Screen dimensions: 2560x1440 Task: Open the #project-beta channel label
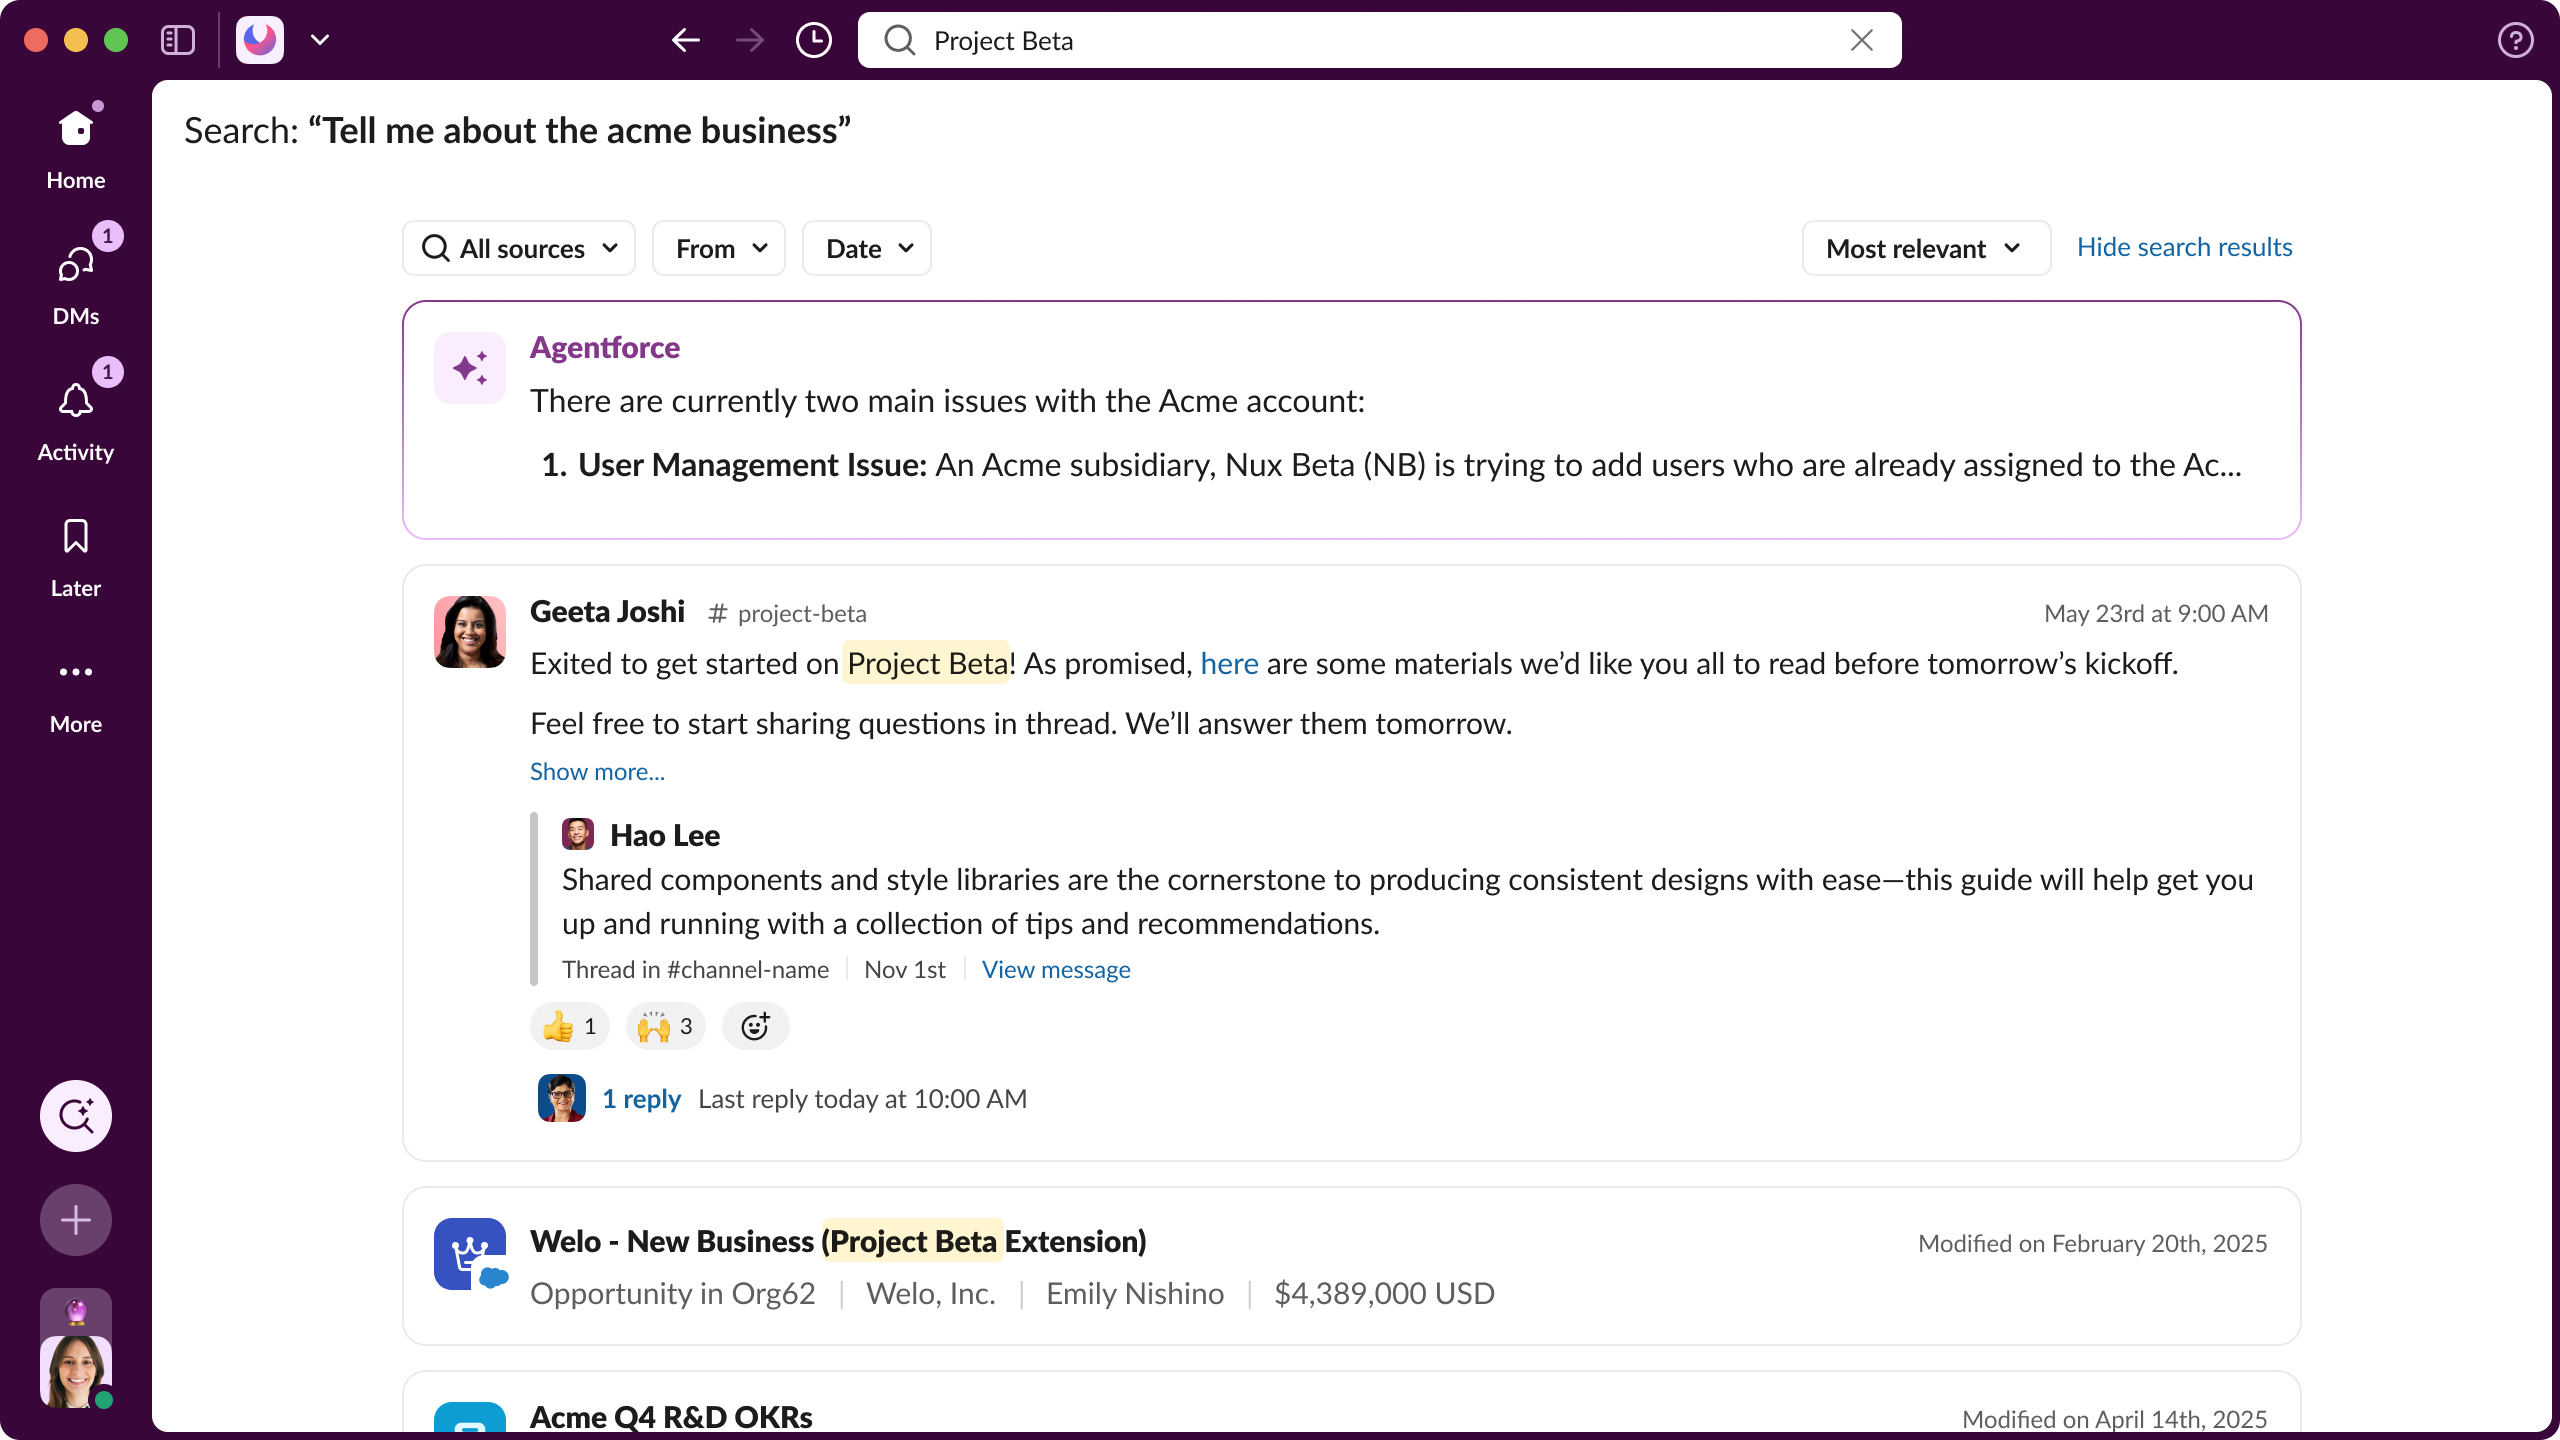pos(787,613)
